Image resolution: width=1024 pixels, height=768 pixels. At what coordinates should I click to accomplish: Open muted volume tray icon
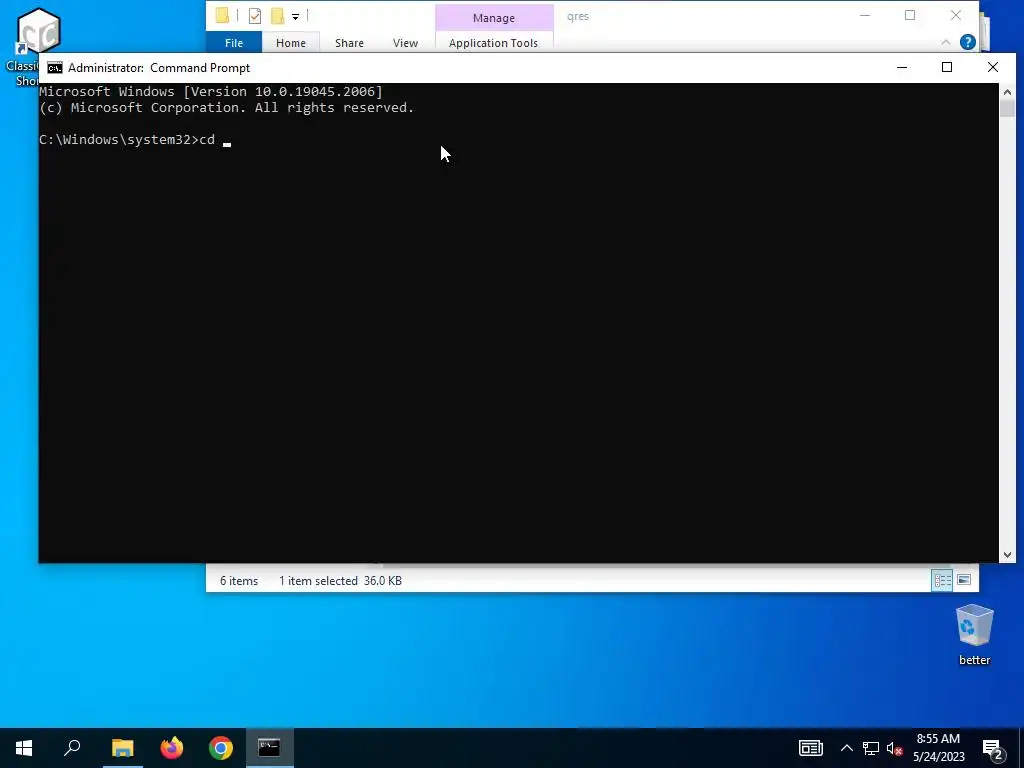[895, 748]
